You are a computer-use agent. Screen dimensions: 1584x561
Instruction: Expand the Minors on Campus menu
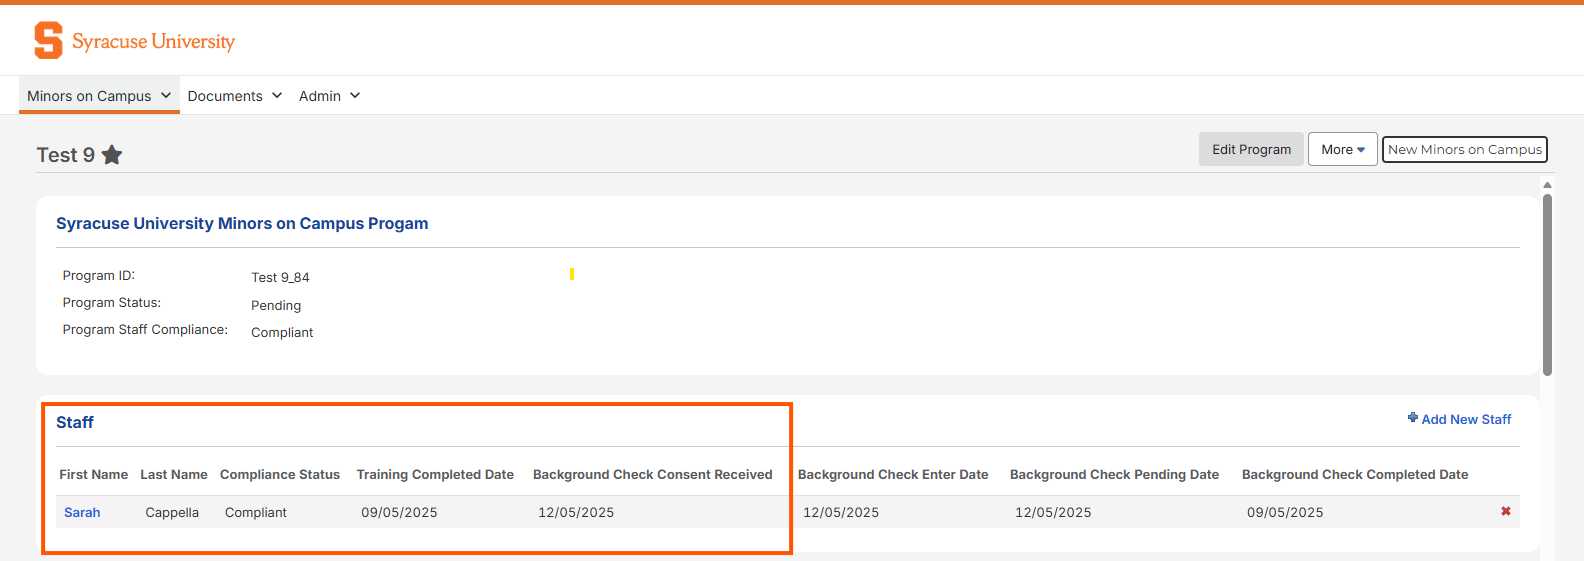(x=99, y=96)
